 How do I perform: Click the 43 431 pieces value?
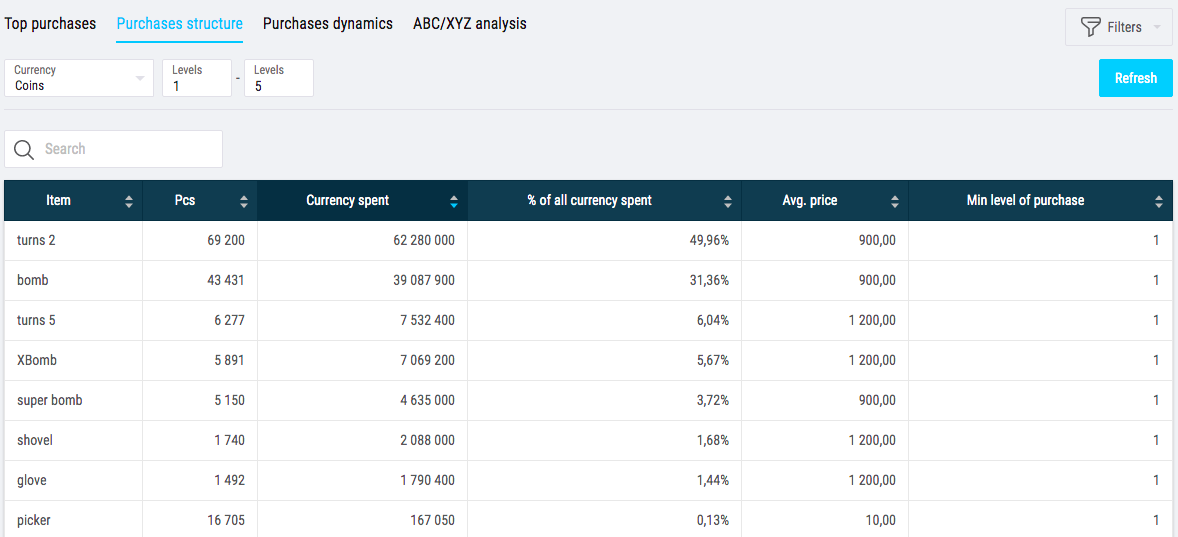(225, 280)
